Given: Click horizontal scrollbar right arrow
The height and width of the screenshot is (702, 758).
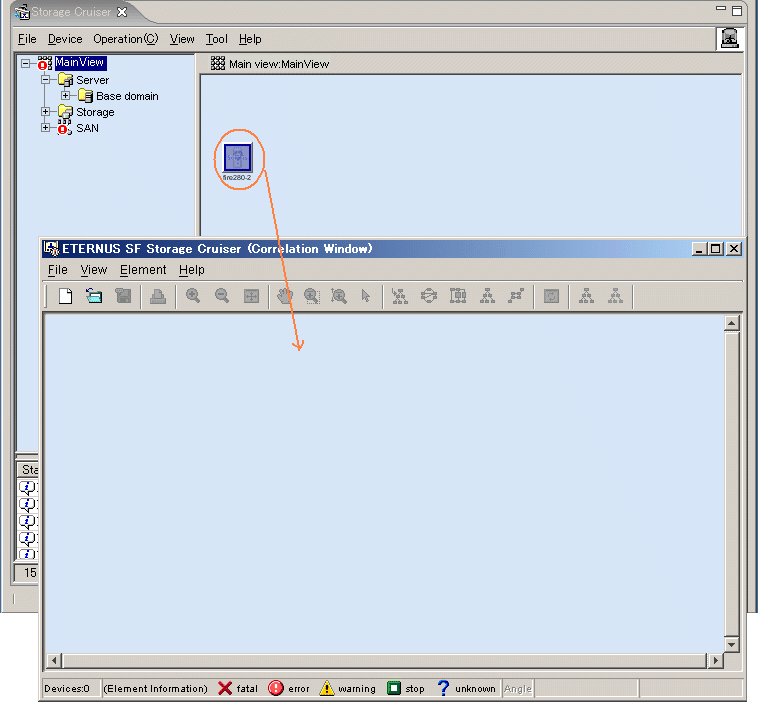Looking at the screenshot, I should [x=715, y=660].
